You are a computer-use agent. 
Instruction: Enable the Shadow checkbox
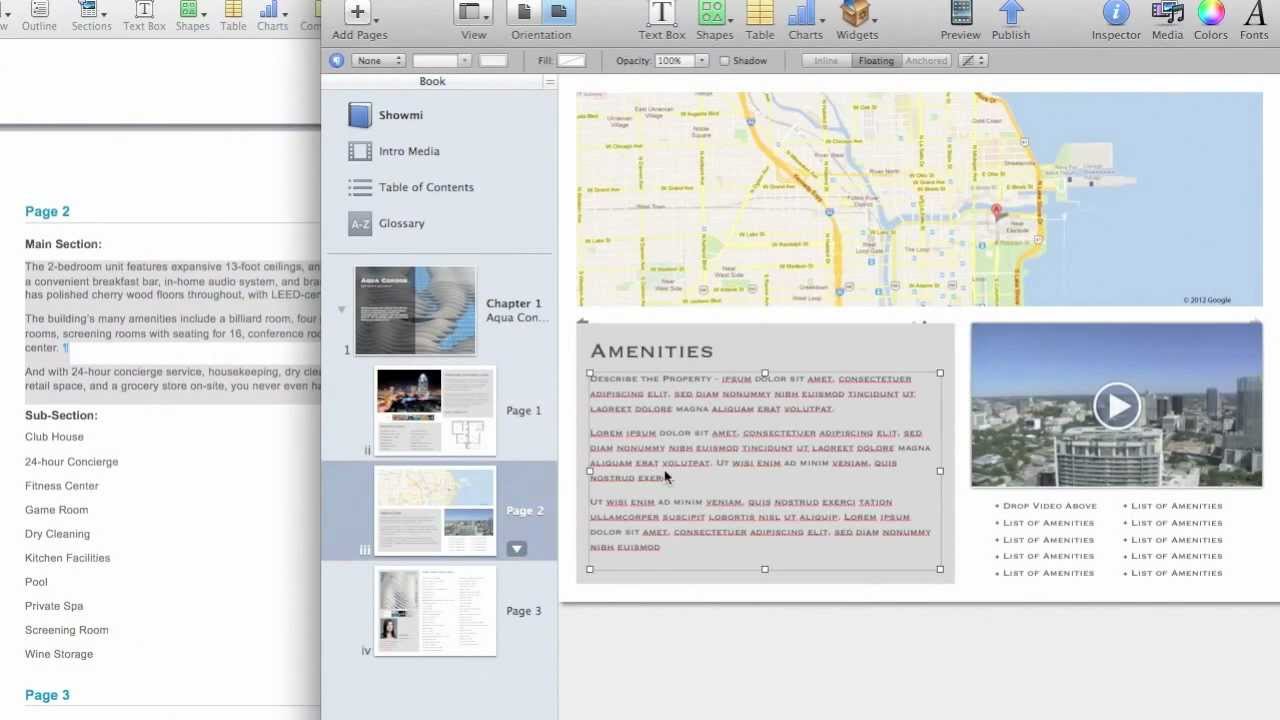(x=725, y=61)
